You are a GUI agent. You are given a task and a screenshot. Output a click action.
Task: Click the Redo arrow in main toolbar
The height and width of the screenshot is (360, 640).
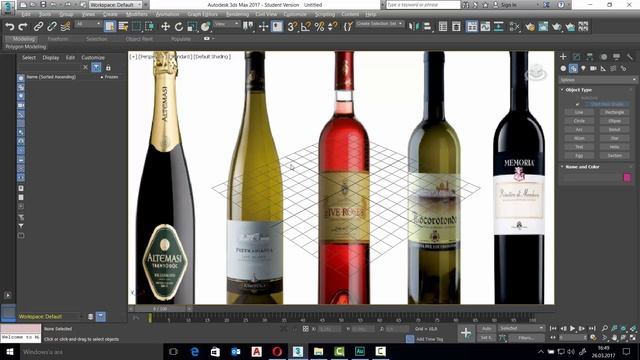pos(23,27)
